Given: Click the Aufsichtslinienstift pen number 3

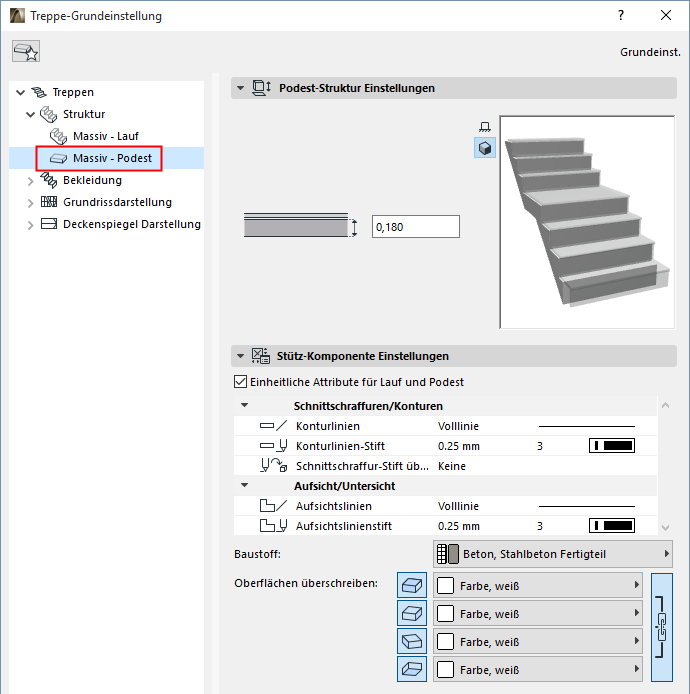Looking at the screenshot, I should [540, 526].
